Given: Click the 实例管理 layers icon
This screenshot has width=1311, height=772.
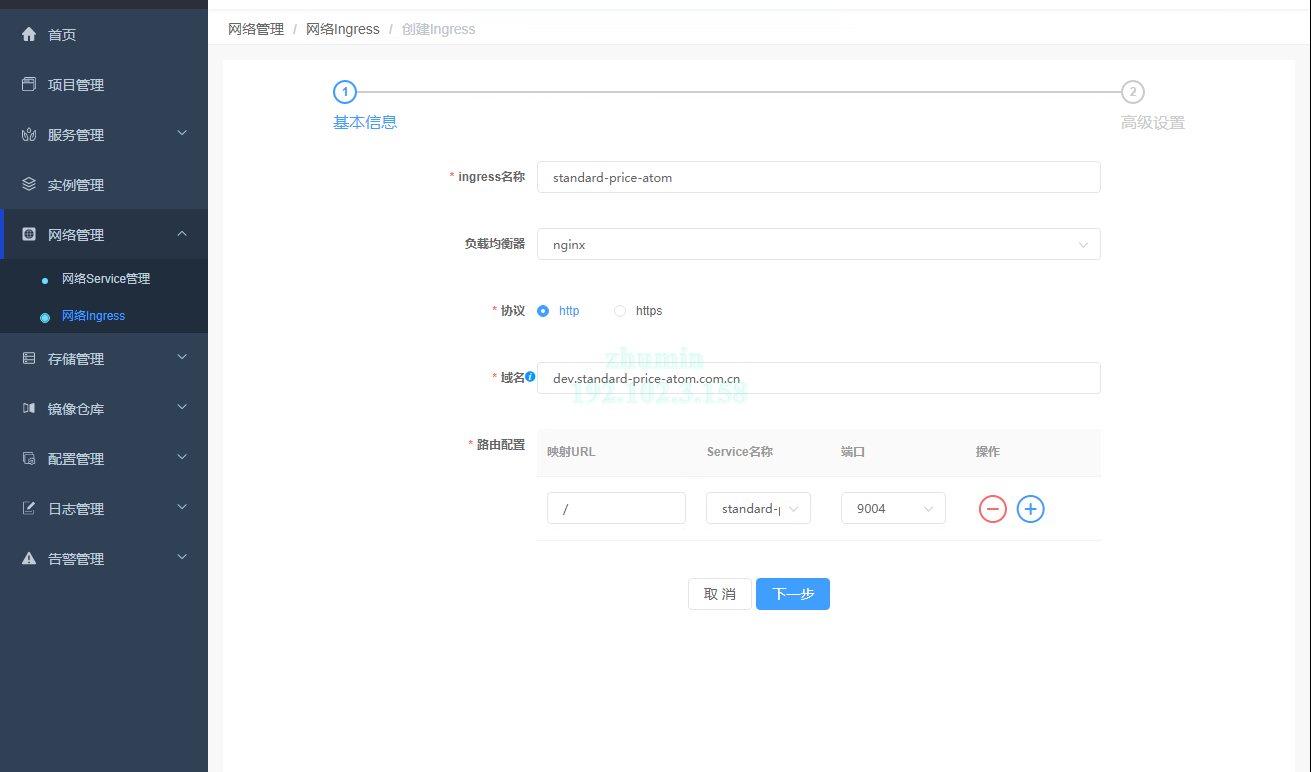Looking at the screenshot, I should tap(29, 184).
